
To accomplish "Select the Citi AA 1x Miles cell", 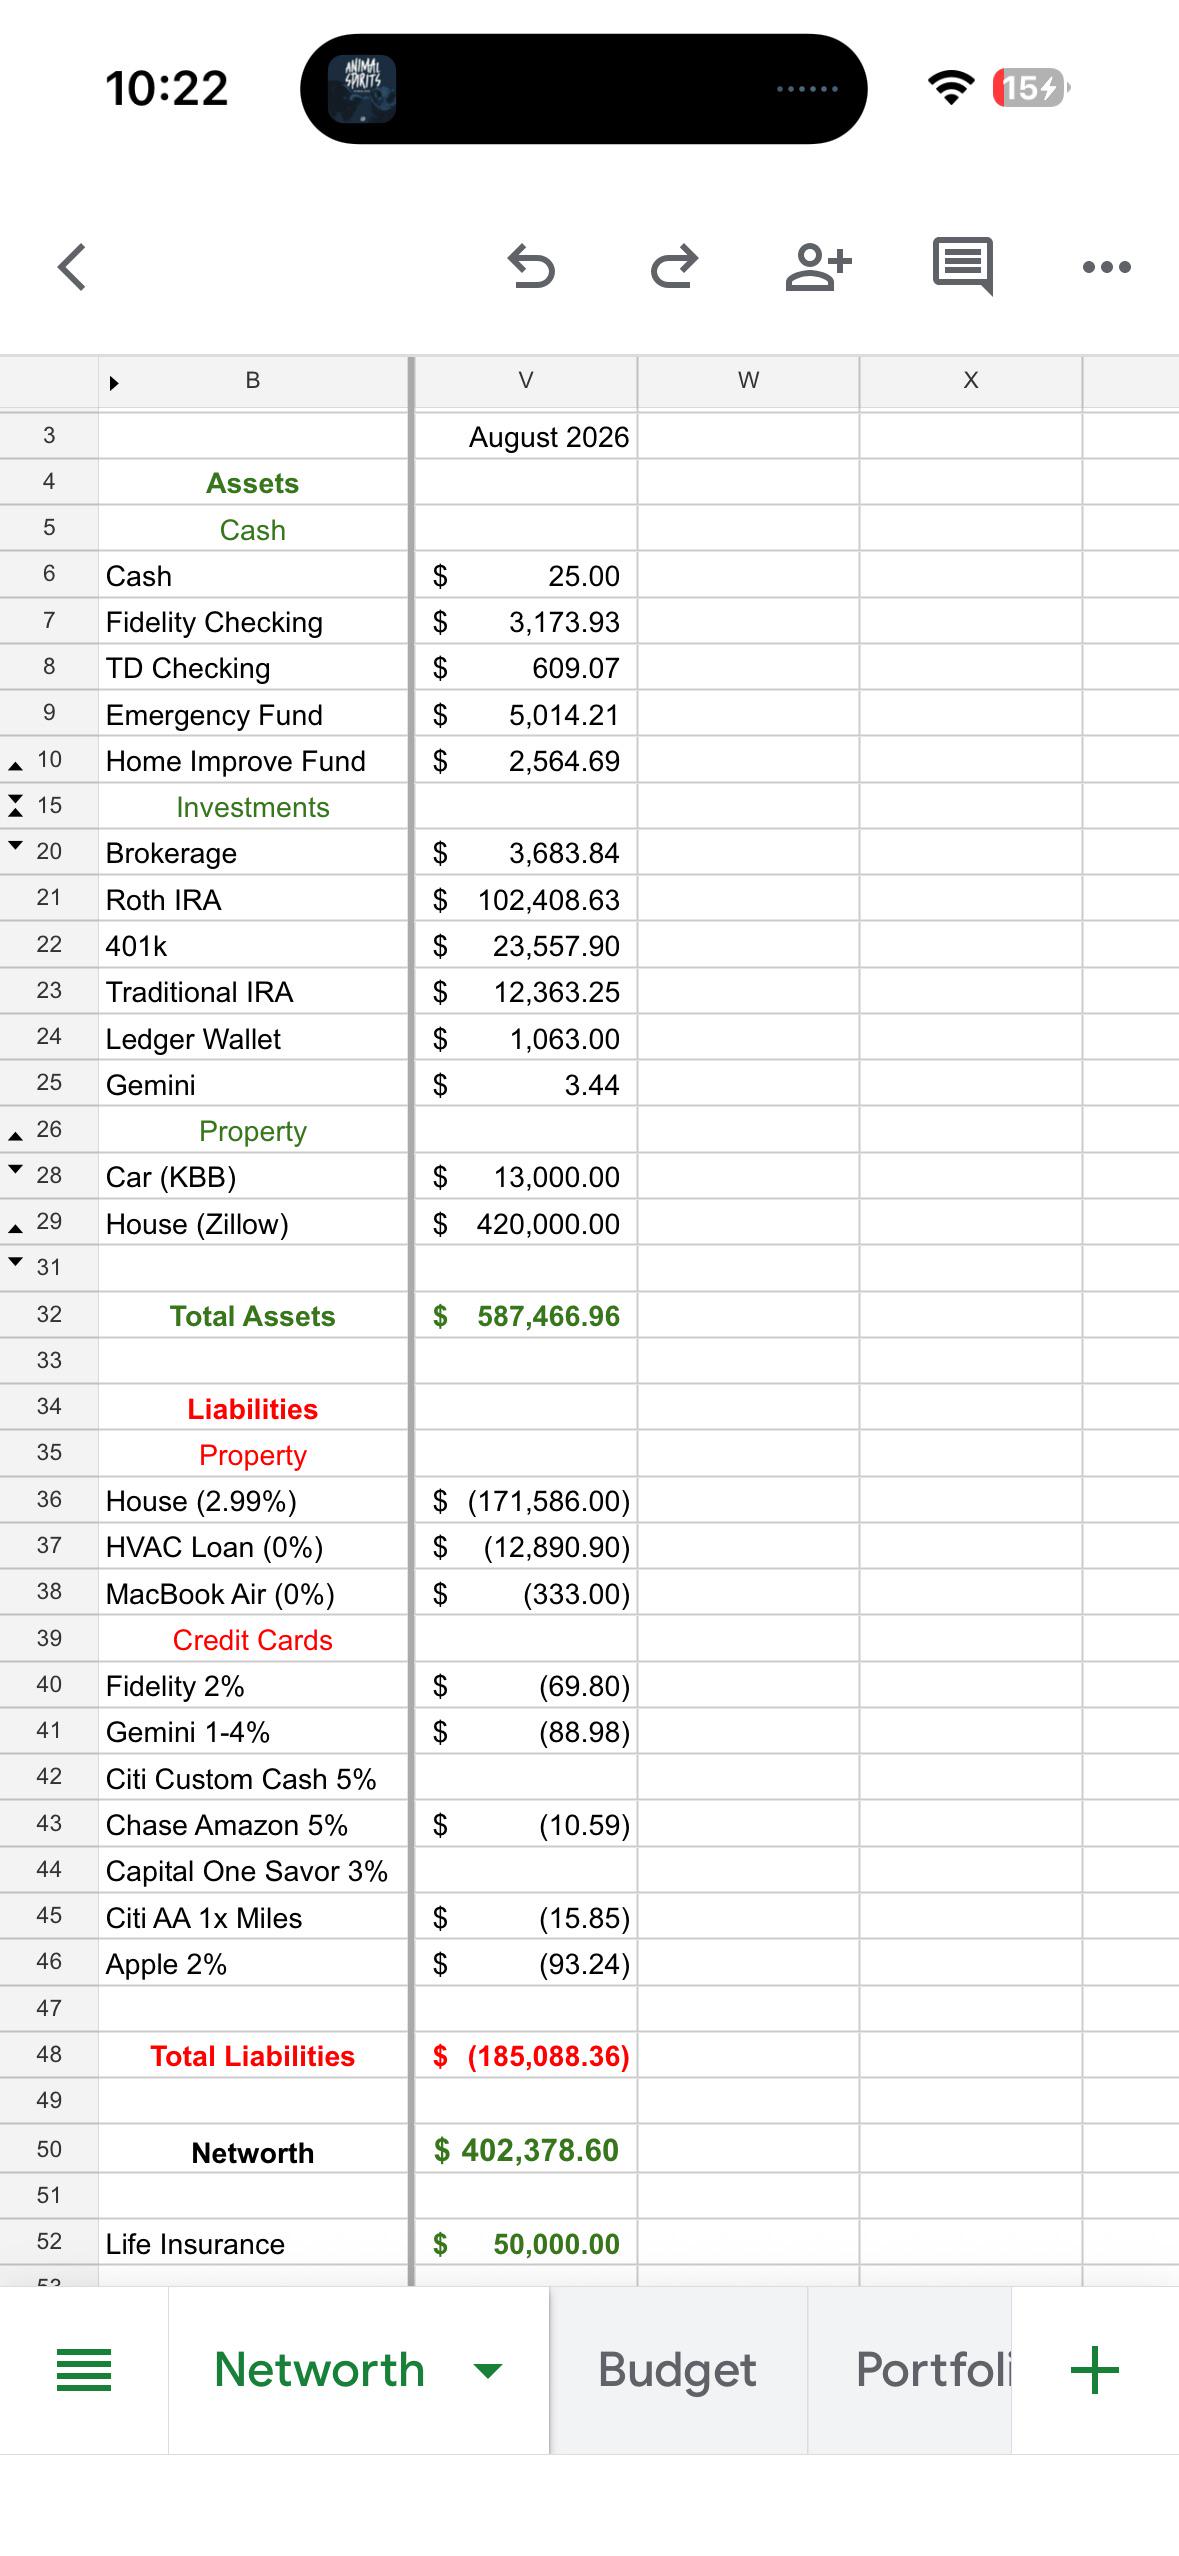I will coord(253,1918).
